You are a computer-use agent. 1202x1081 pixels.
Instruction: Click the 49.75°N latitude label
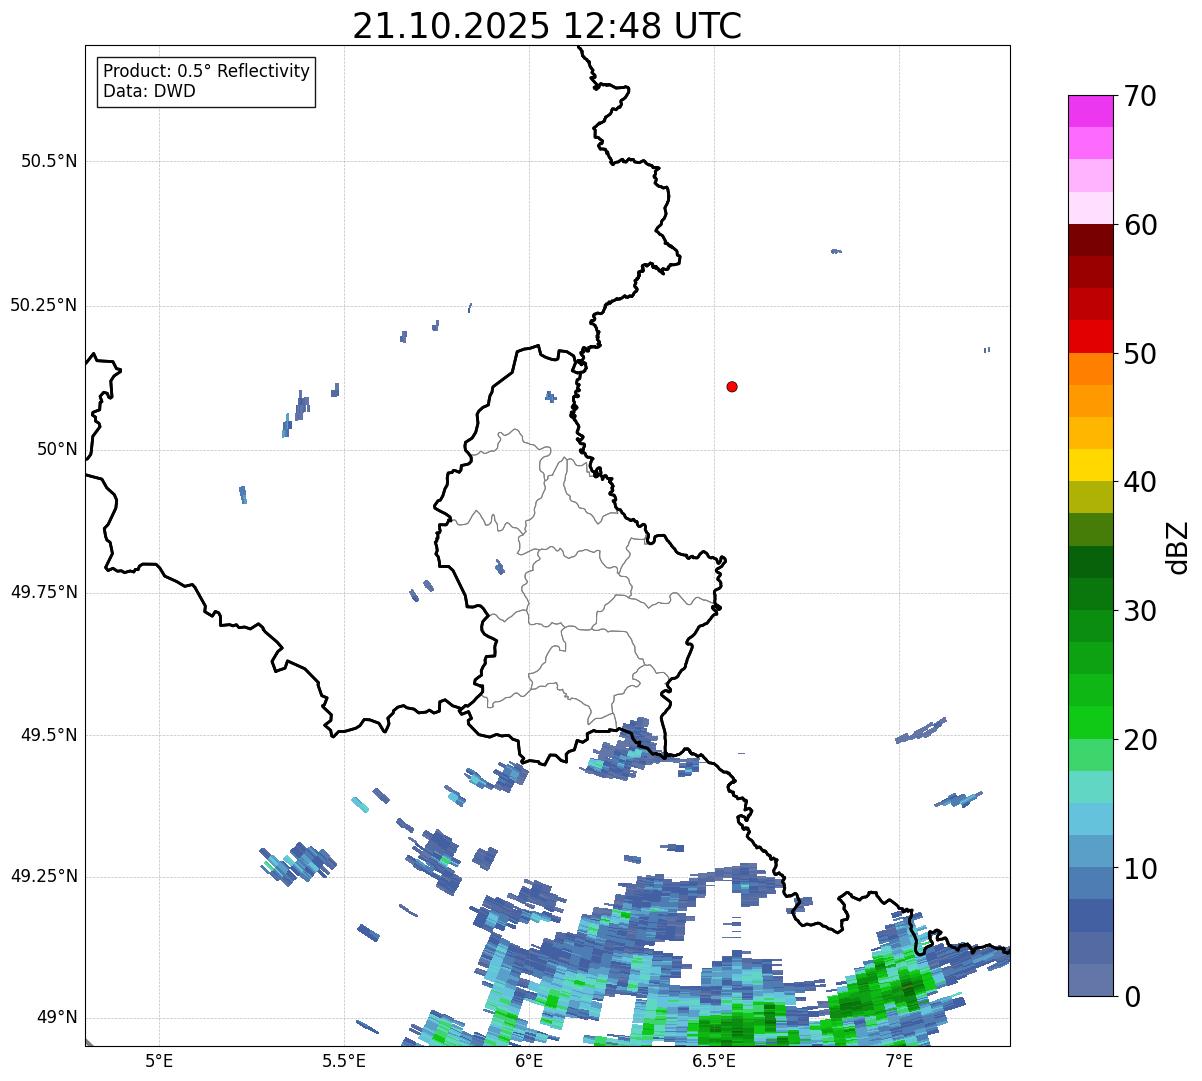(x=43, y=592)
